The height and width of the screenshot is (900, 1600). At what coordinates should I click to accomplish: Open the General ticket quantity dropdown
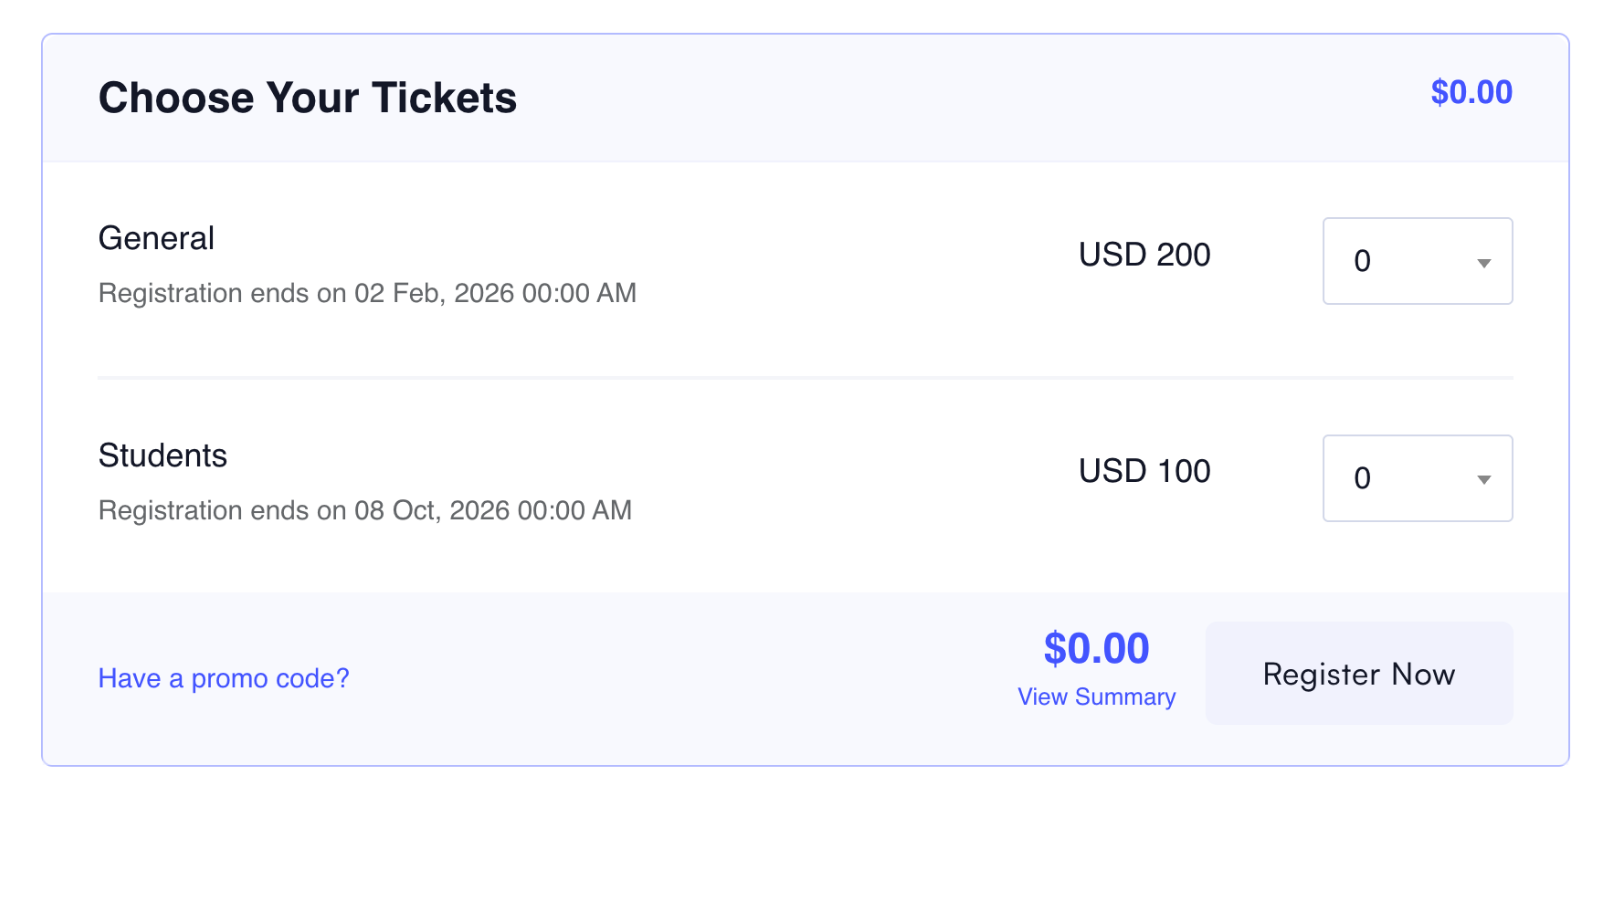click(x=1416, y=261)
